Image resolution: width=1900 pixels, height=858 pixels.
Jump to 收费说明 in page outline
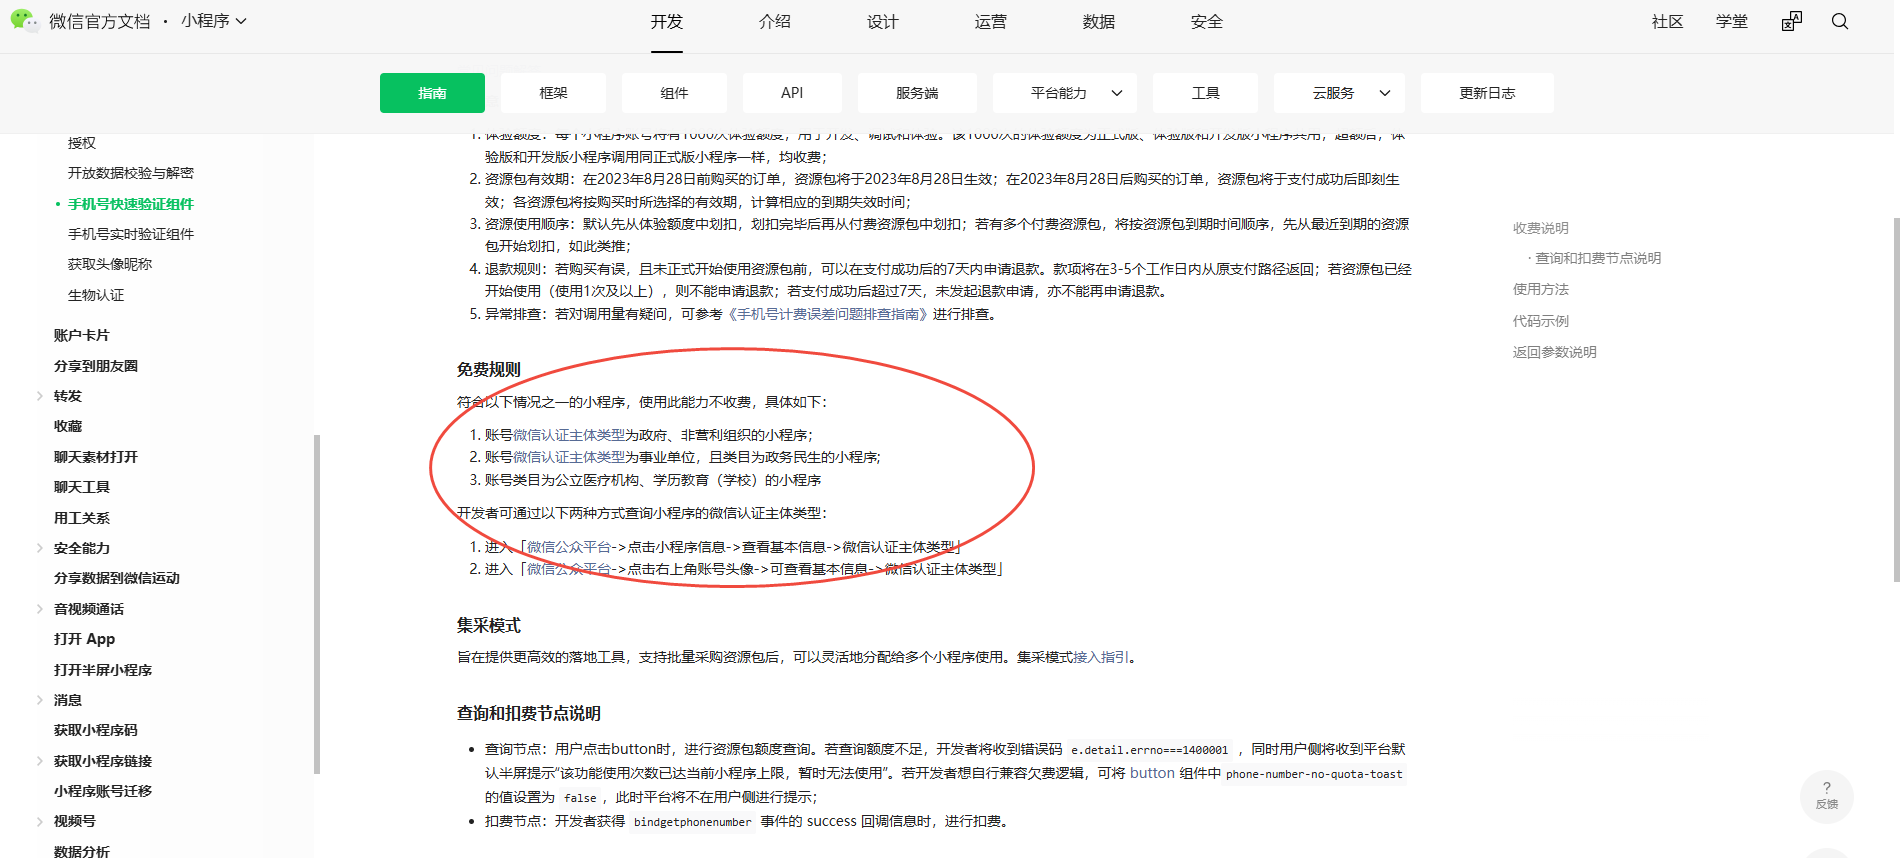click(x=1541, y=228)
